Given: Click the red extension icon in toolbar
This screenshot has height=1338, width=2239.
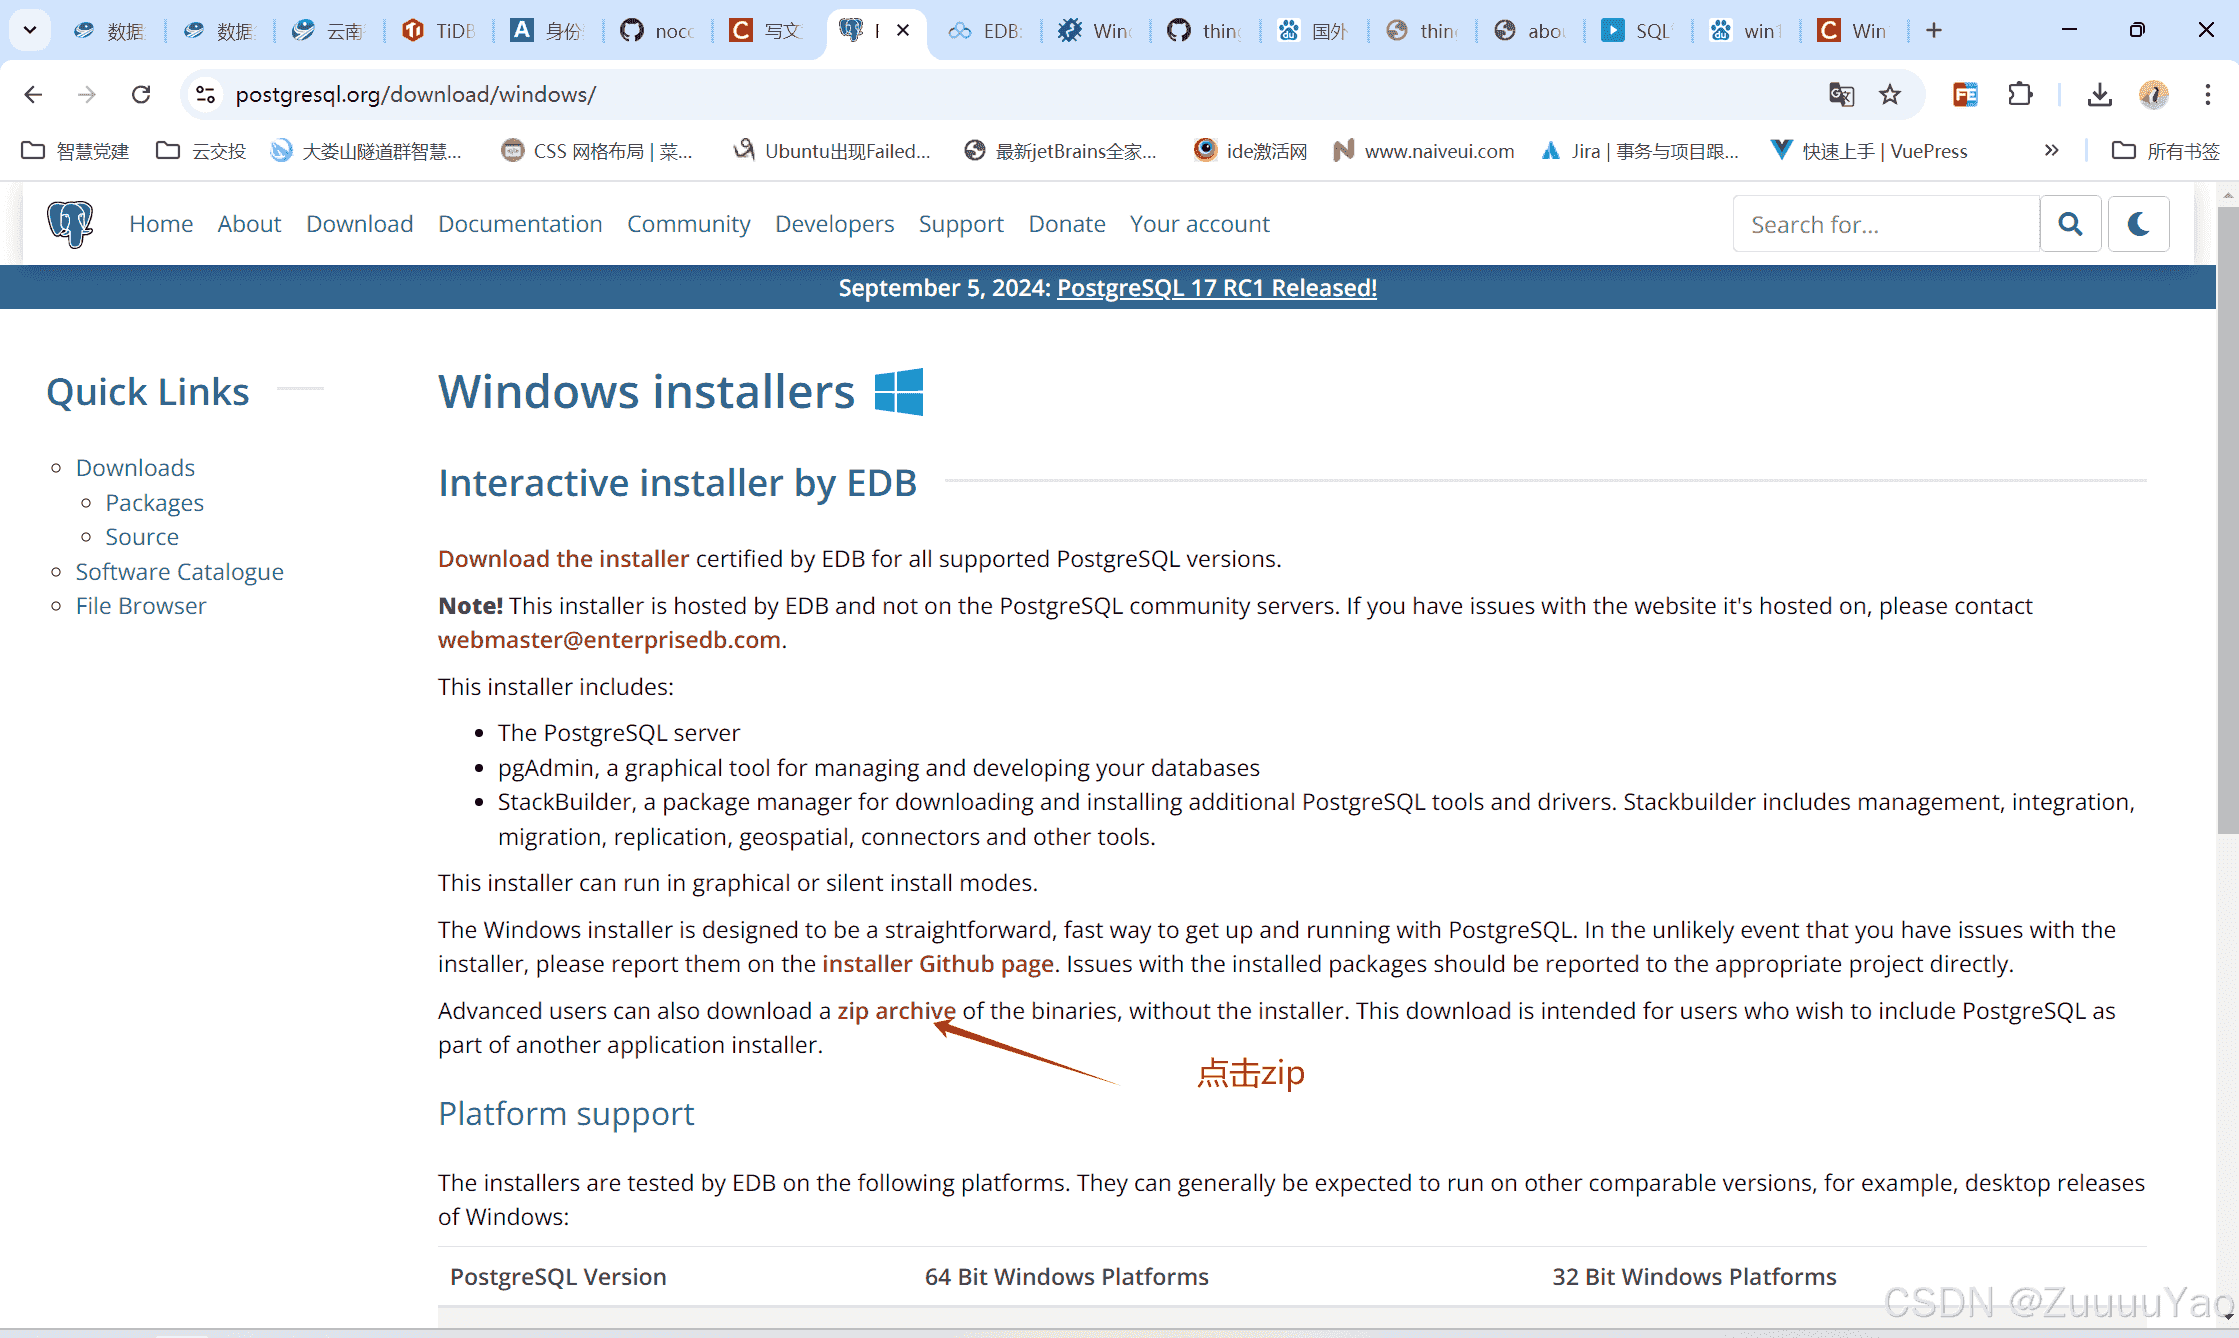Looking at the screenshot, I should [1965, 94].
